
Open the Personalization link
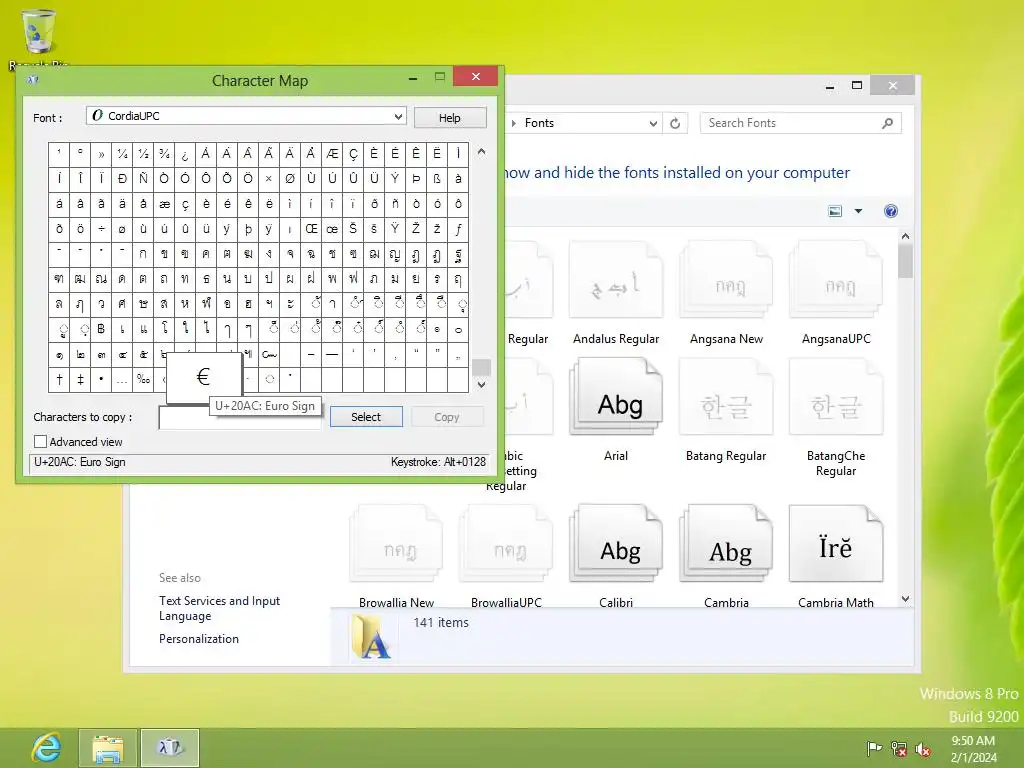(x=199, y=639)
